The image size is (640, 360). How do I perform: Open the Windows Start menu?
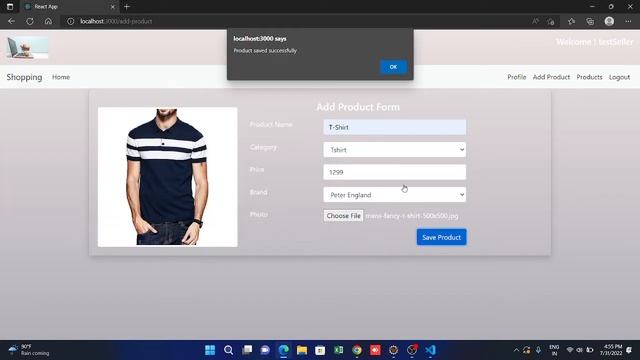click(210, 350)
